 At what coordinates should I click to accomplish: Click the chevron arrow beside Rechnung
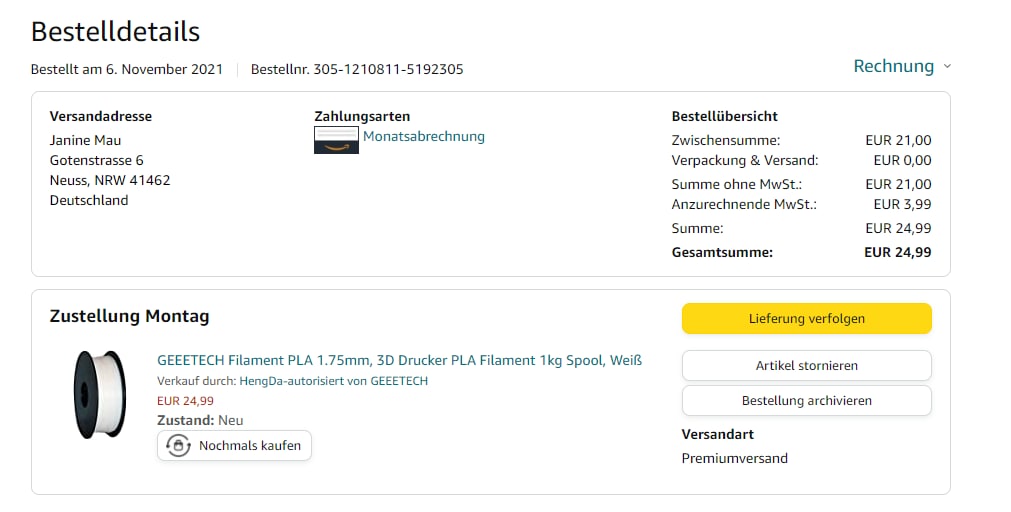coord(947,67)
